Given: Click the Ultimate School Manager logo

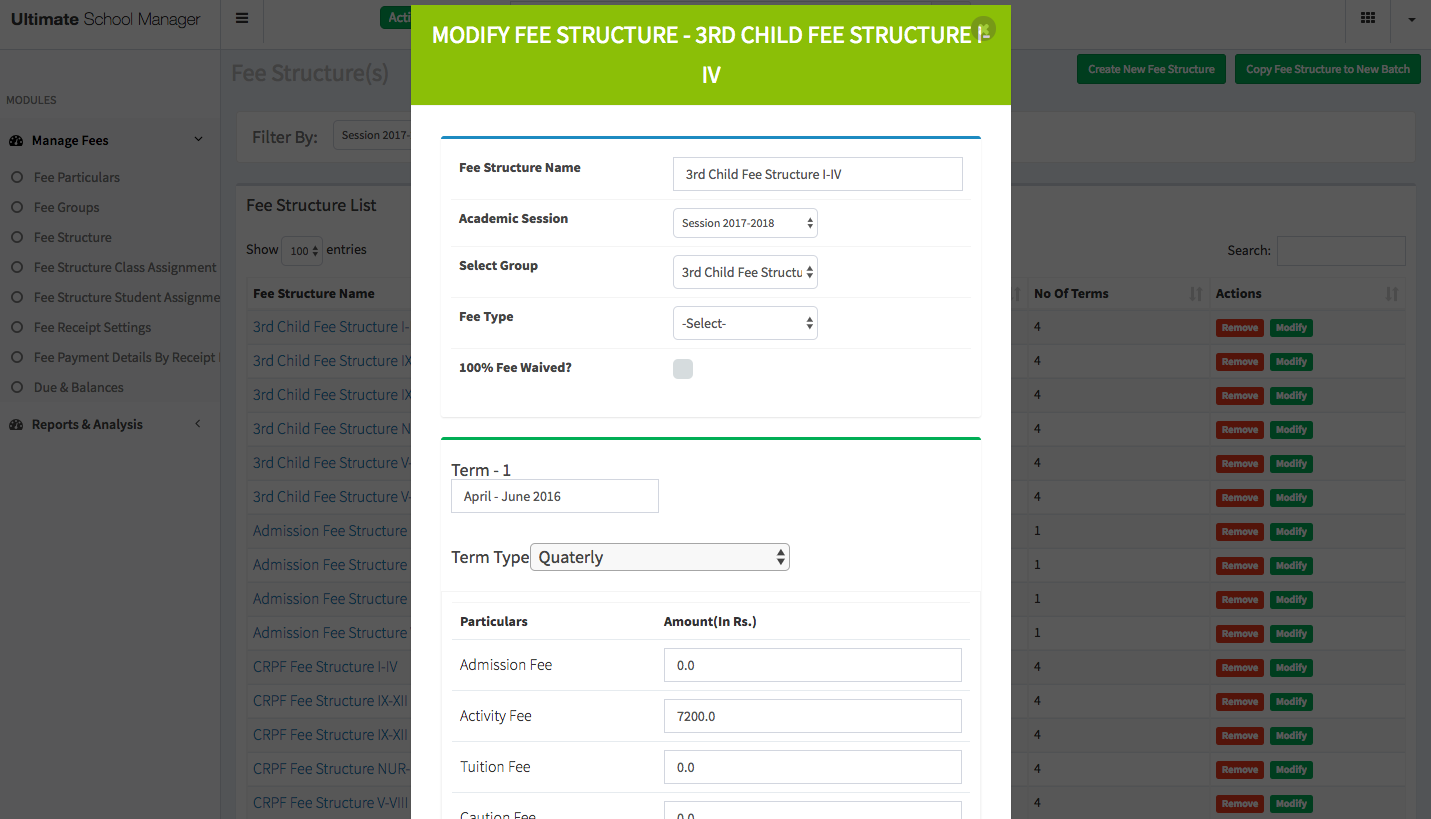Looking at the screenshot, I should (x=105, y=19).
